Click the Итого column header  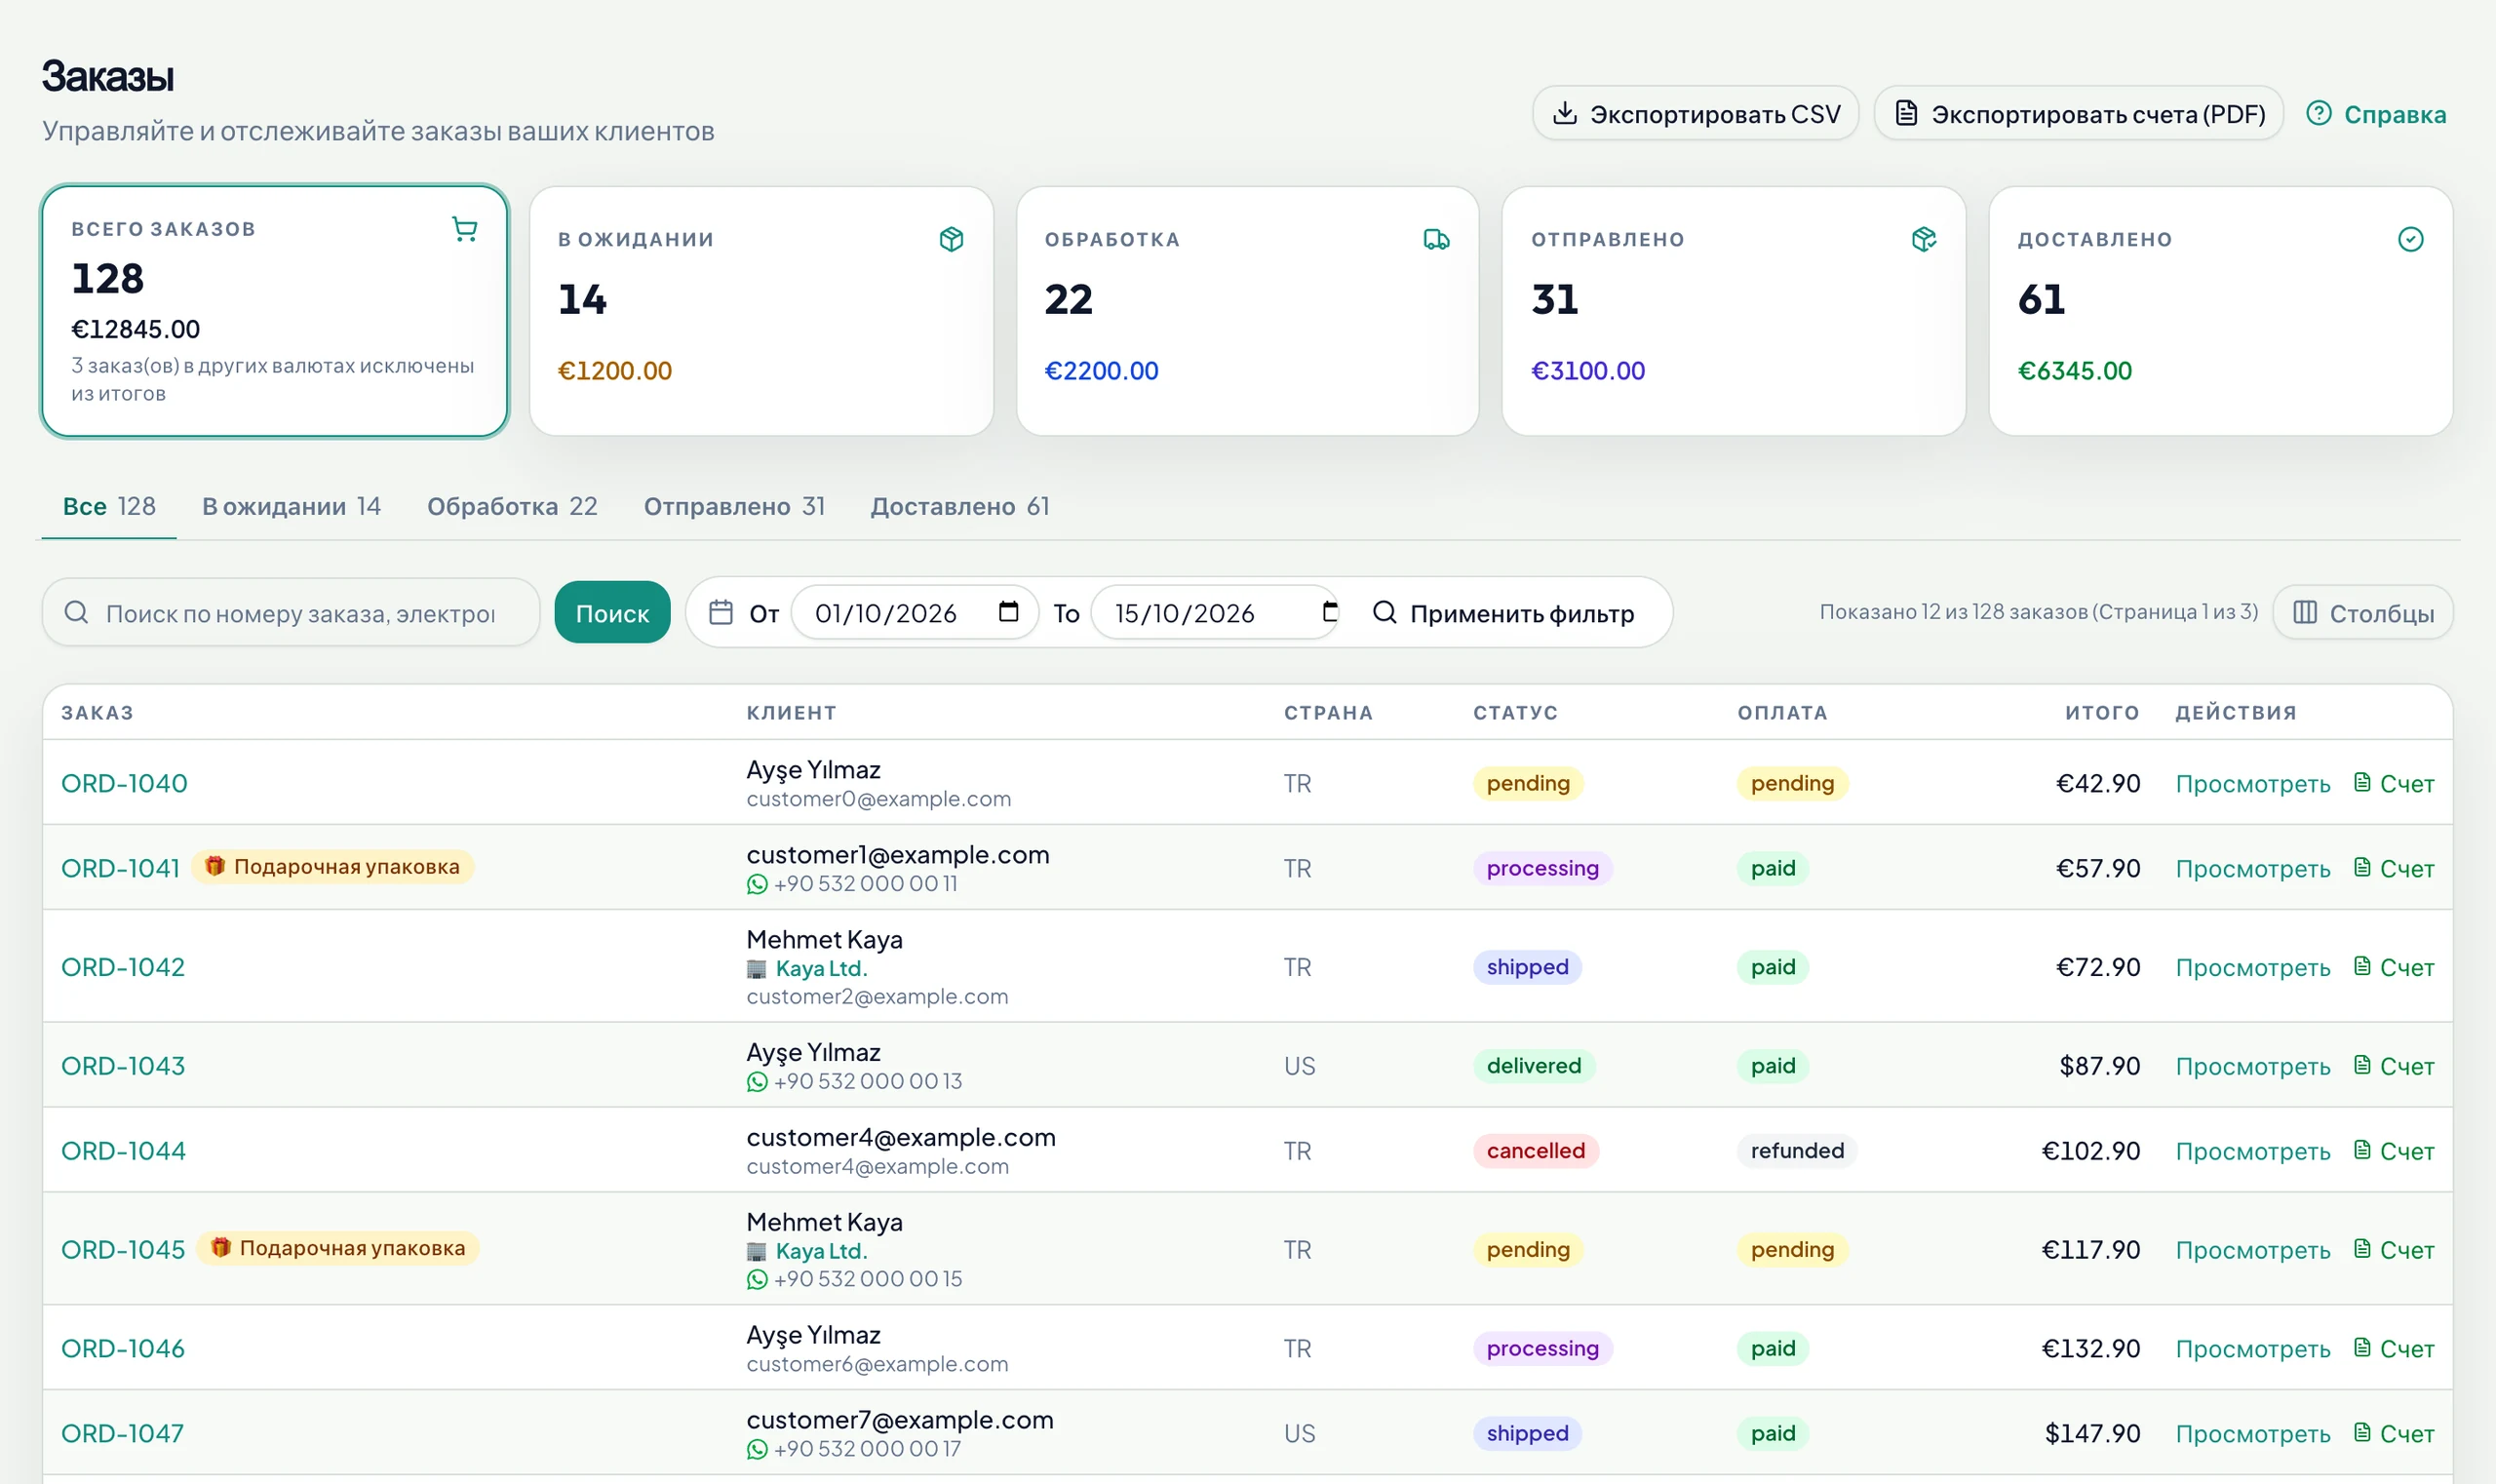(x=2102, y=713)
